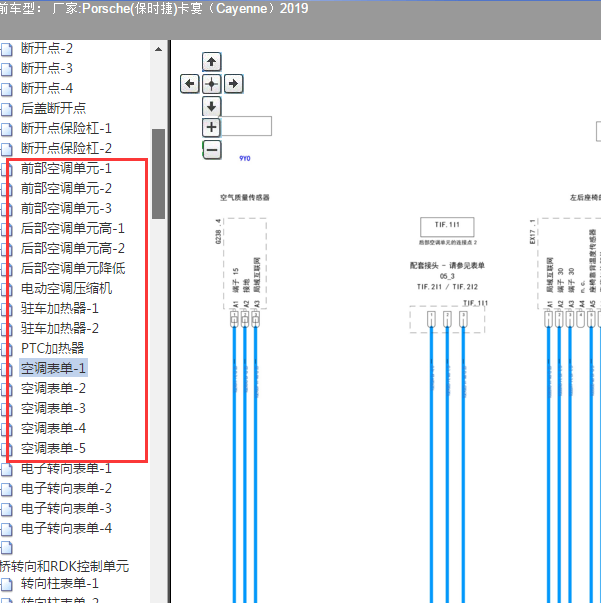The height and width of the screenshot is (603, 601).
Task: Click the 空气质量传感器 component label
Action: pyautogui.click(x=245, y=198)
